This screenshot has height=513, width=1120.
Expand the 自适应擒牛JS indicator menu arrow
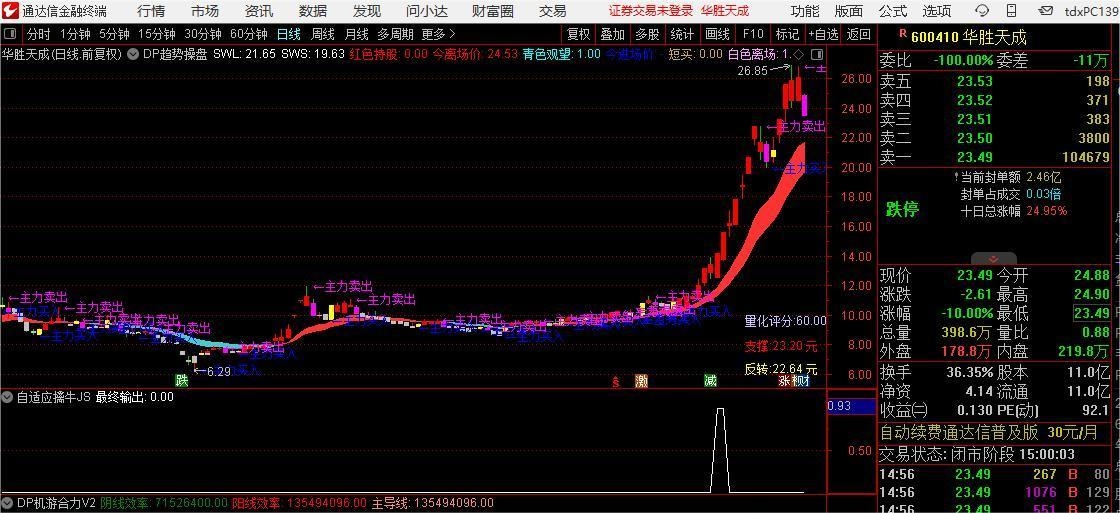(9, 397)
